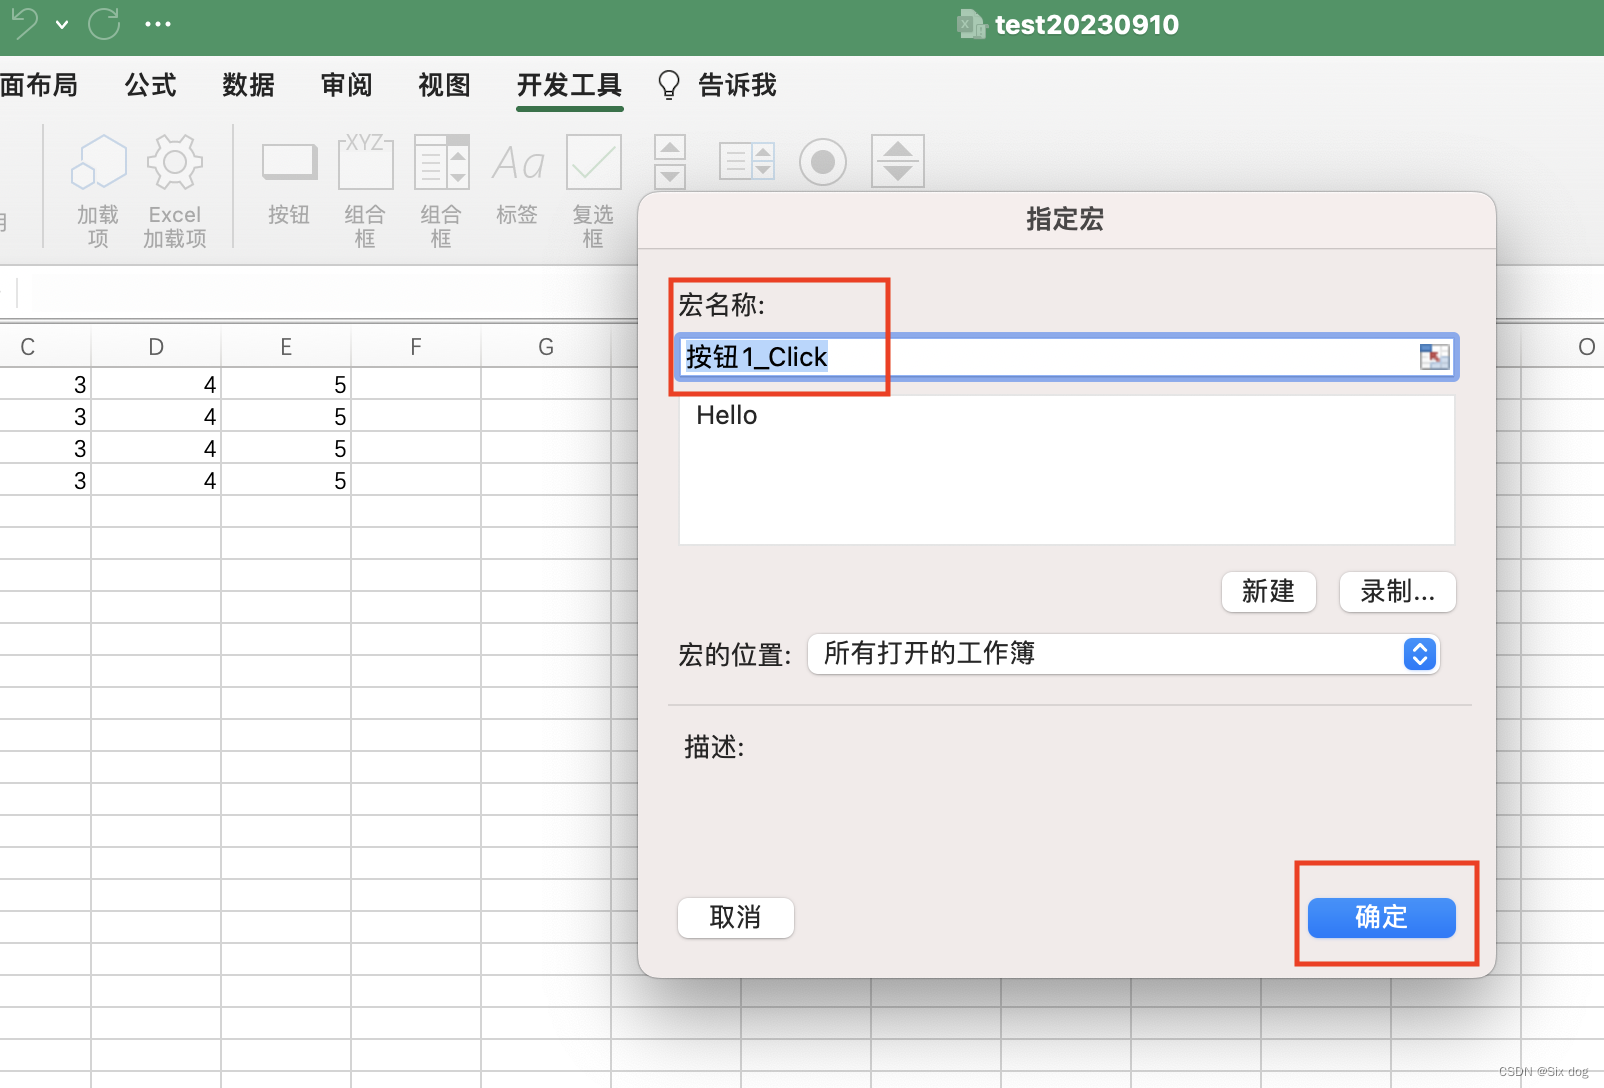Click the 录制... button
This screenshot has height=1088, width=1604.
[1398, 592]
